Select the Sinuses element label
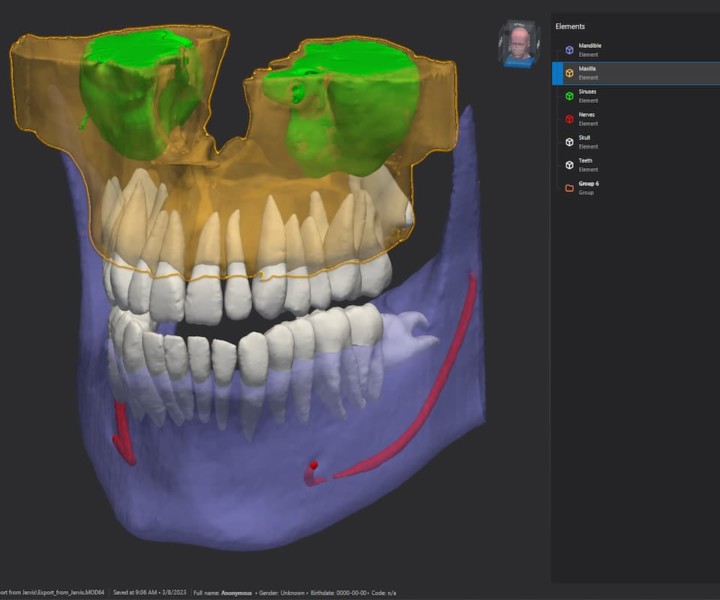Image resolution: width=720 pixels, height=600 pixels. tap(589, 92)
